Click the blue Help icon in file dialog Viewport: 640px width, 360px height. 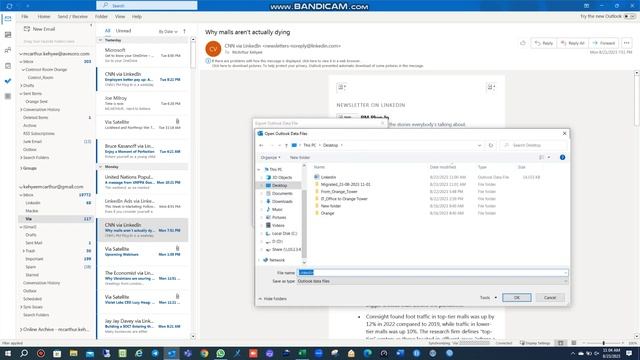562,158
